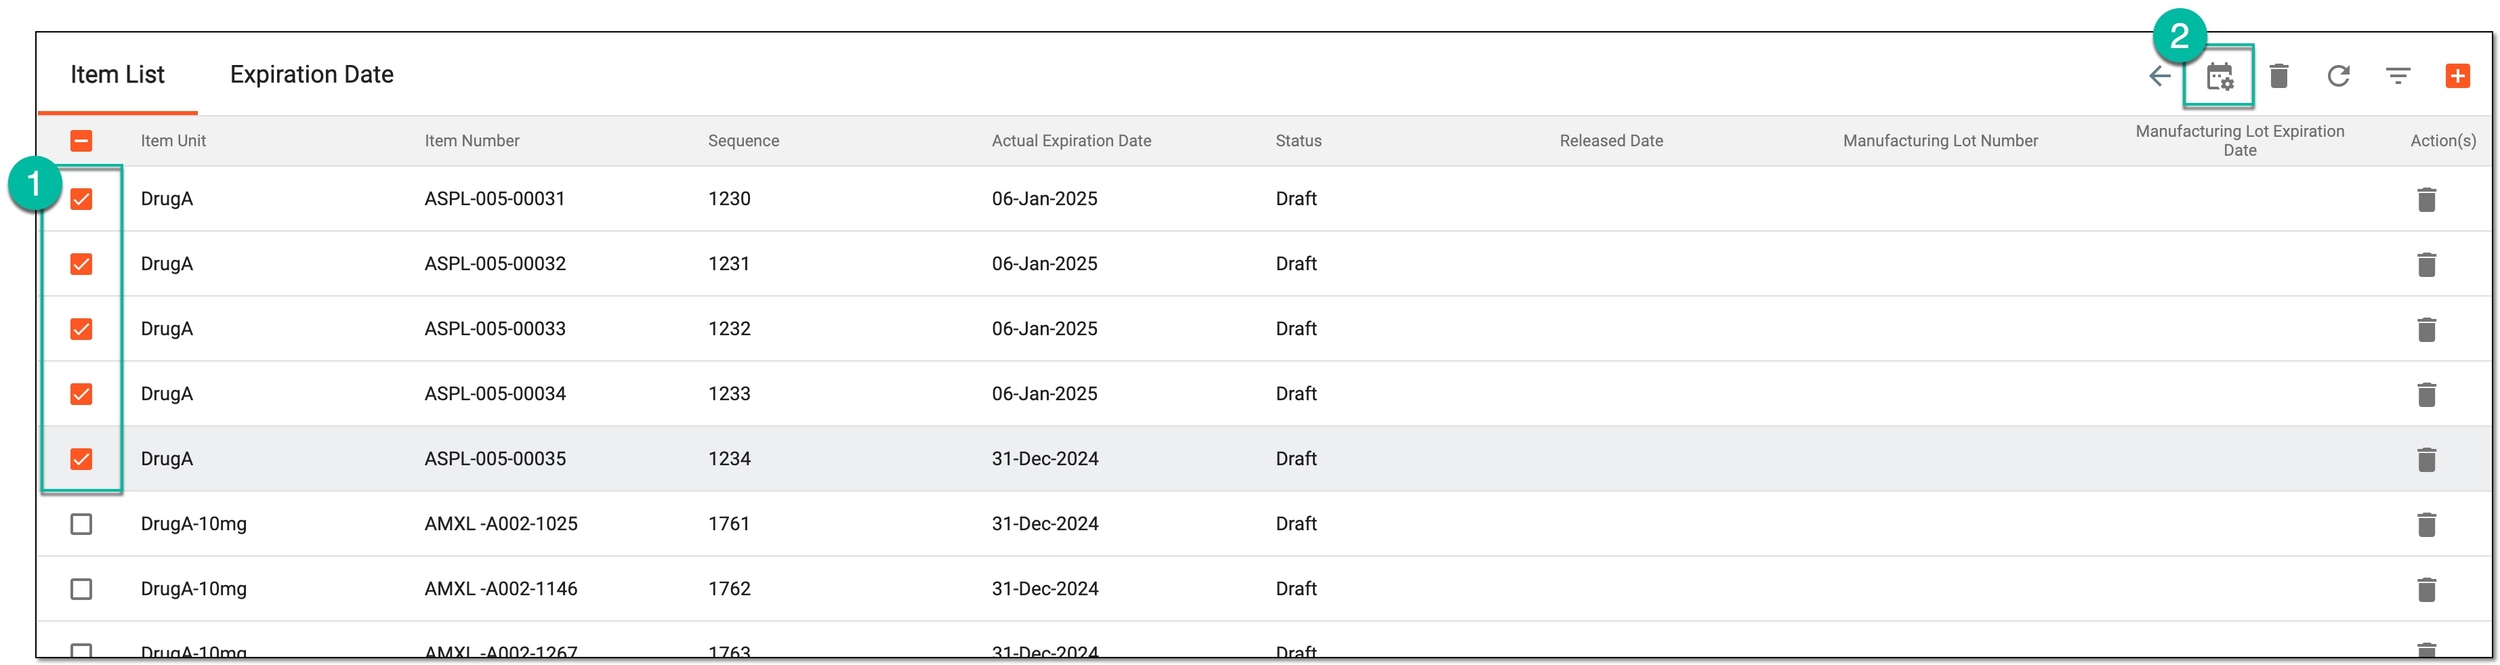Click the Status column header
The width and height of the screenshot is (2500, 665).
[x=1298, y=141]
